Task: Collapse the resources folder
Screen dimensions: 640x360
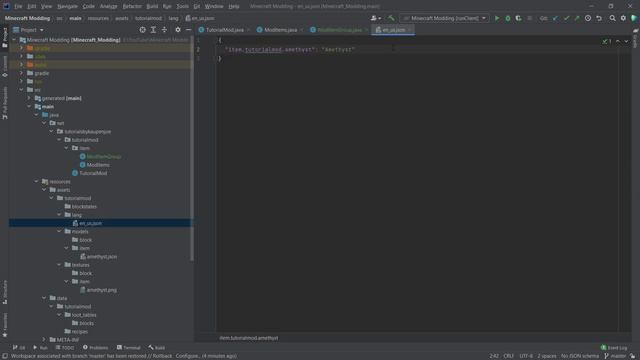Action: 36,182
